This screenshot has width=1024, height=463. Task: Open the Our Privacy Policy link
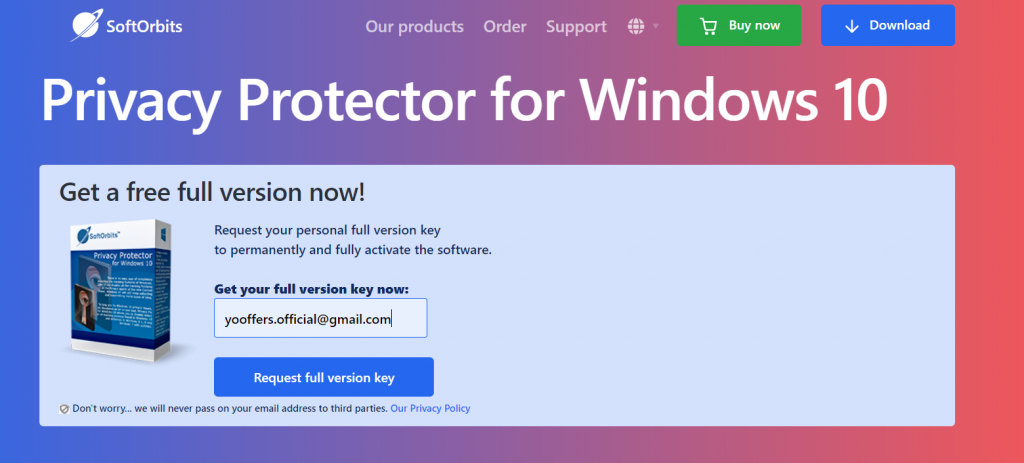pyautogui.click(x=430, y=408)
